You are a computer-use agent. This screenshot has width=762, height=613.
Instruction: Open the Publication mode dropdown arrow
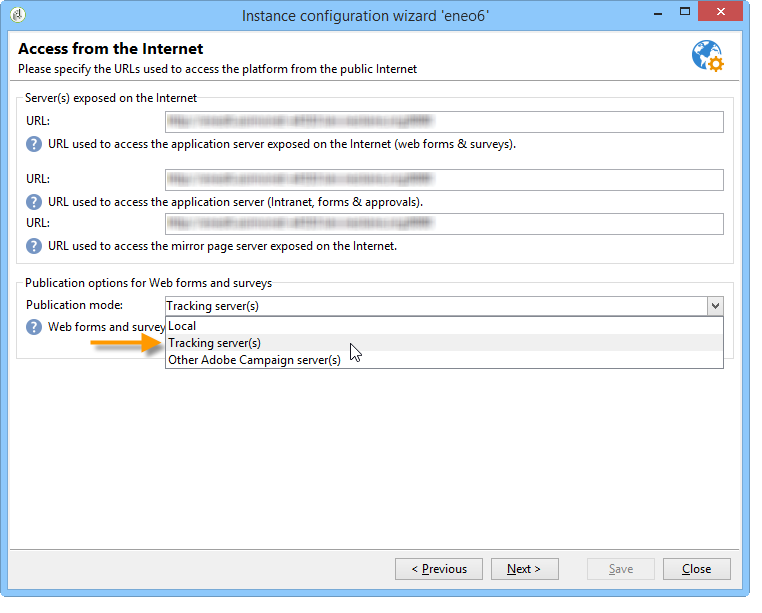[x=715, y=306]
